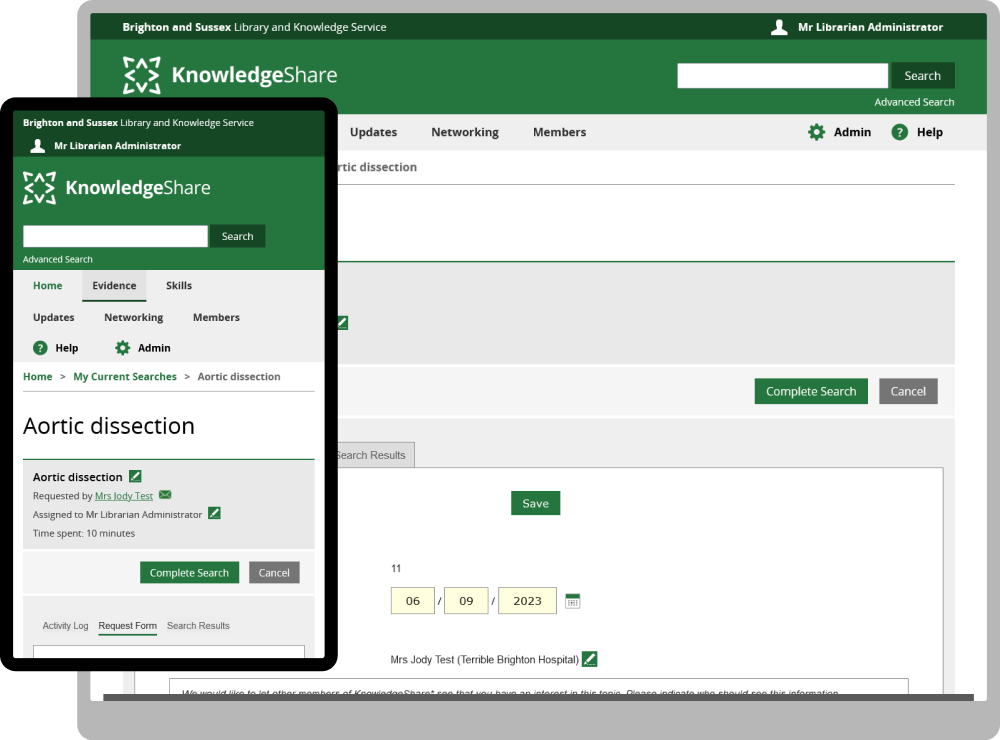Open Help question mark in desktop navigation
The image size is (1000, 740).
[900, 132]
